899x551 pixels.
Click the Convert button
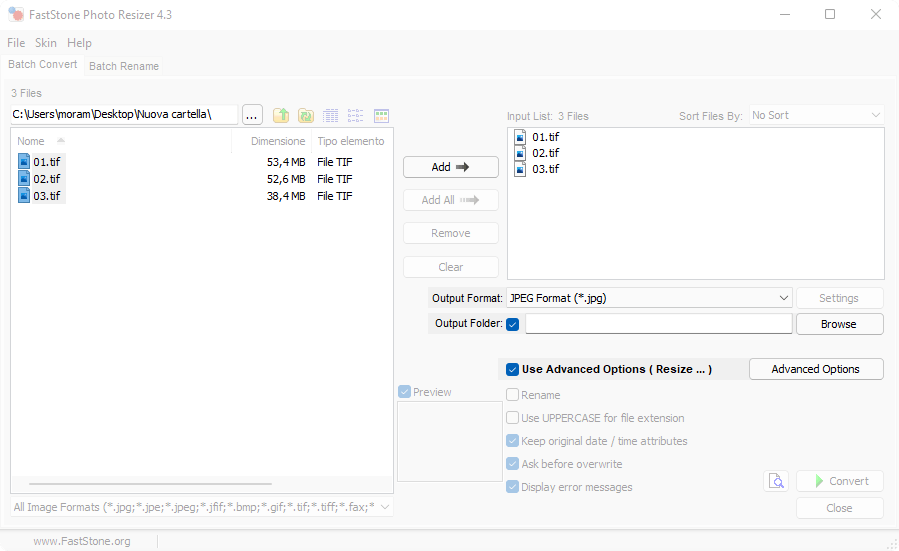tap(840, 481)
